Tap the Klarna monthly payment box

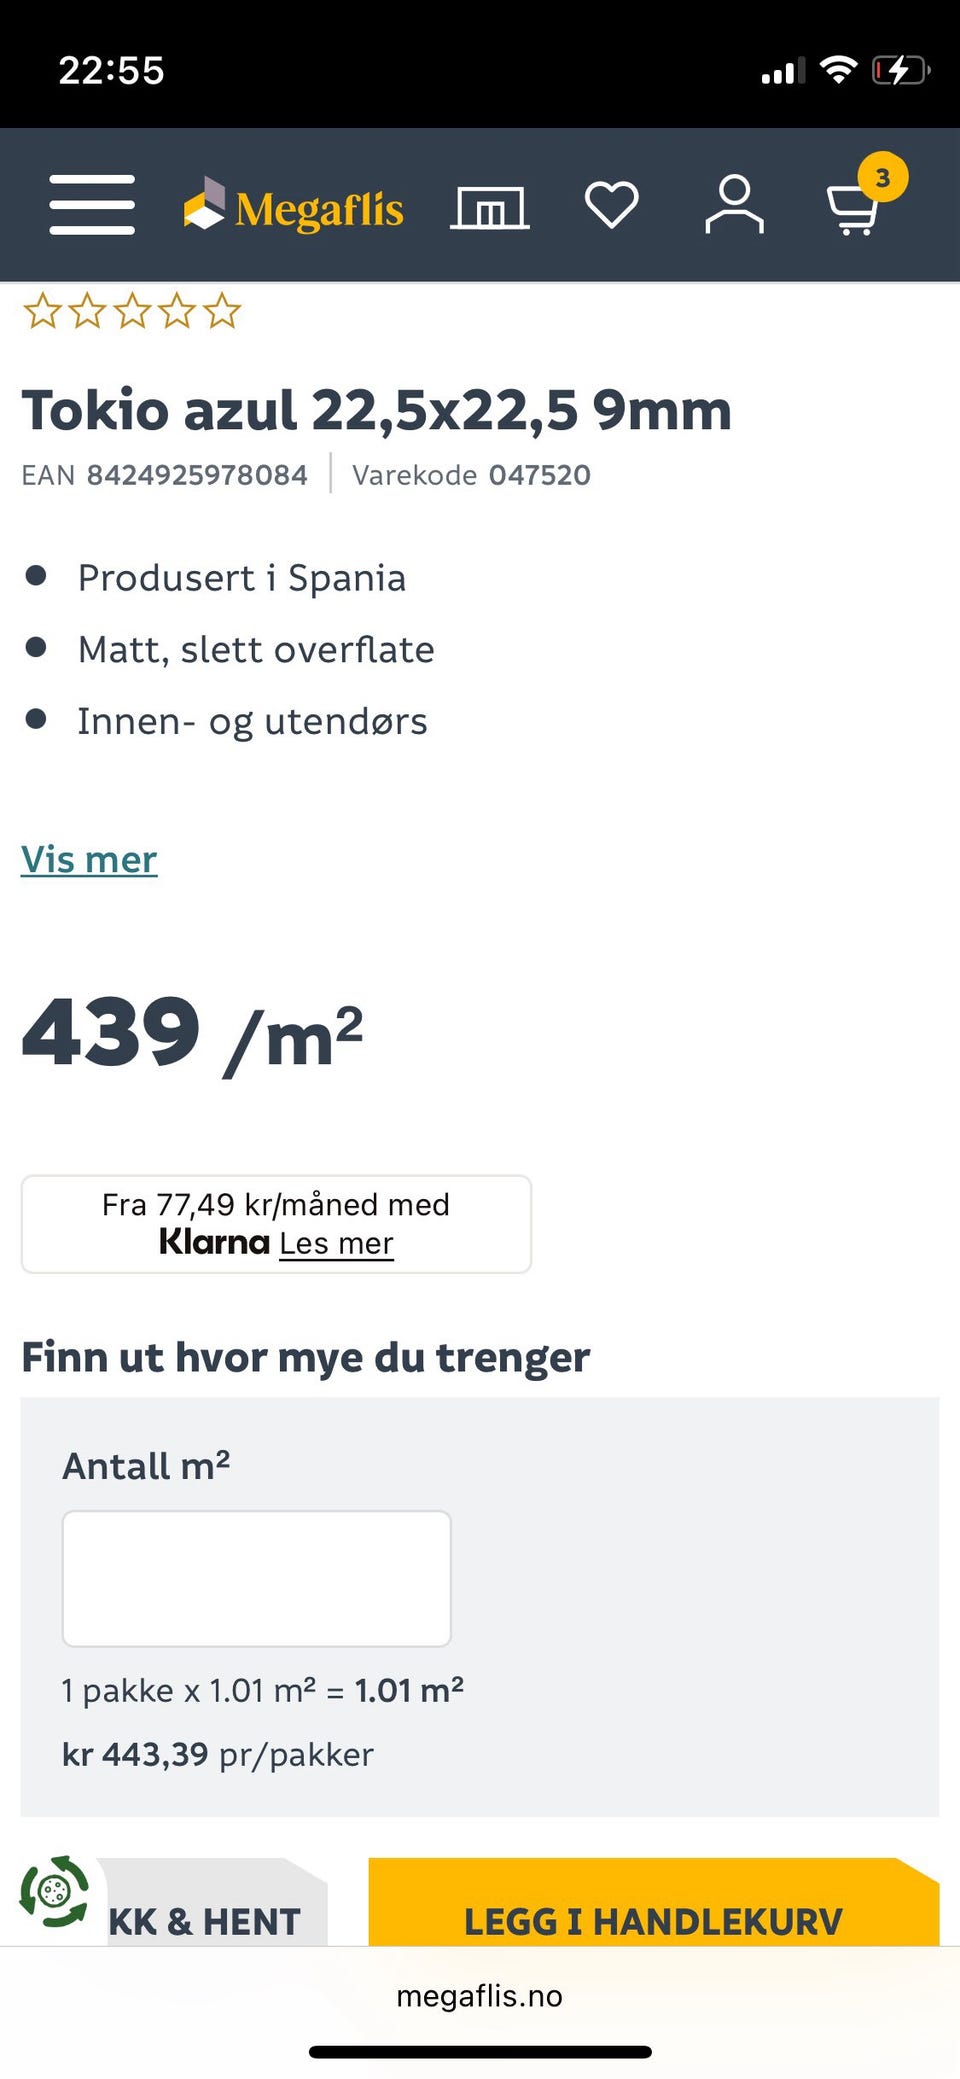point(276,1224)
